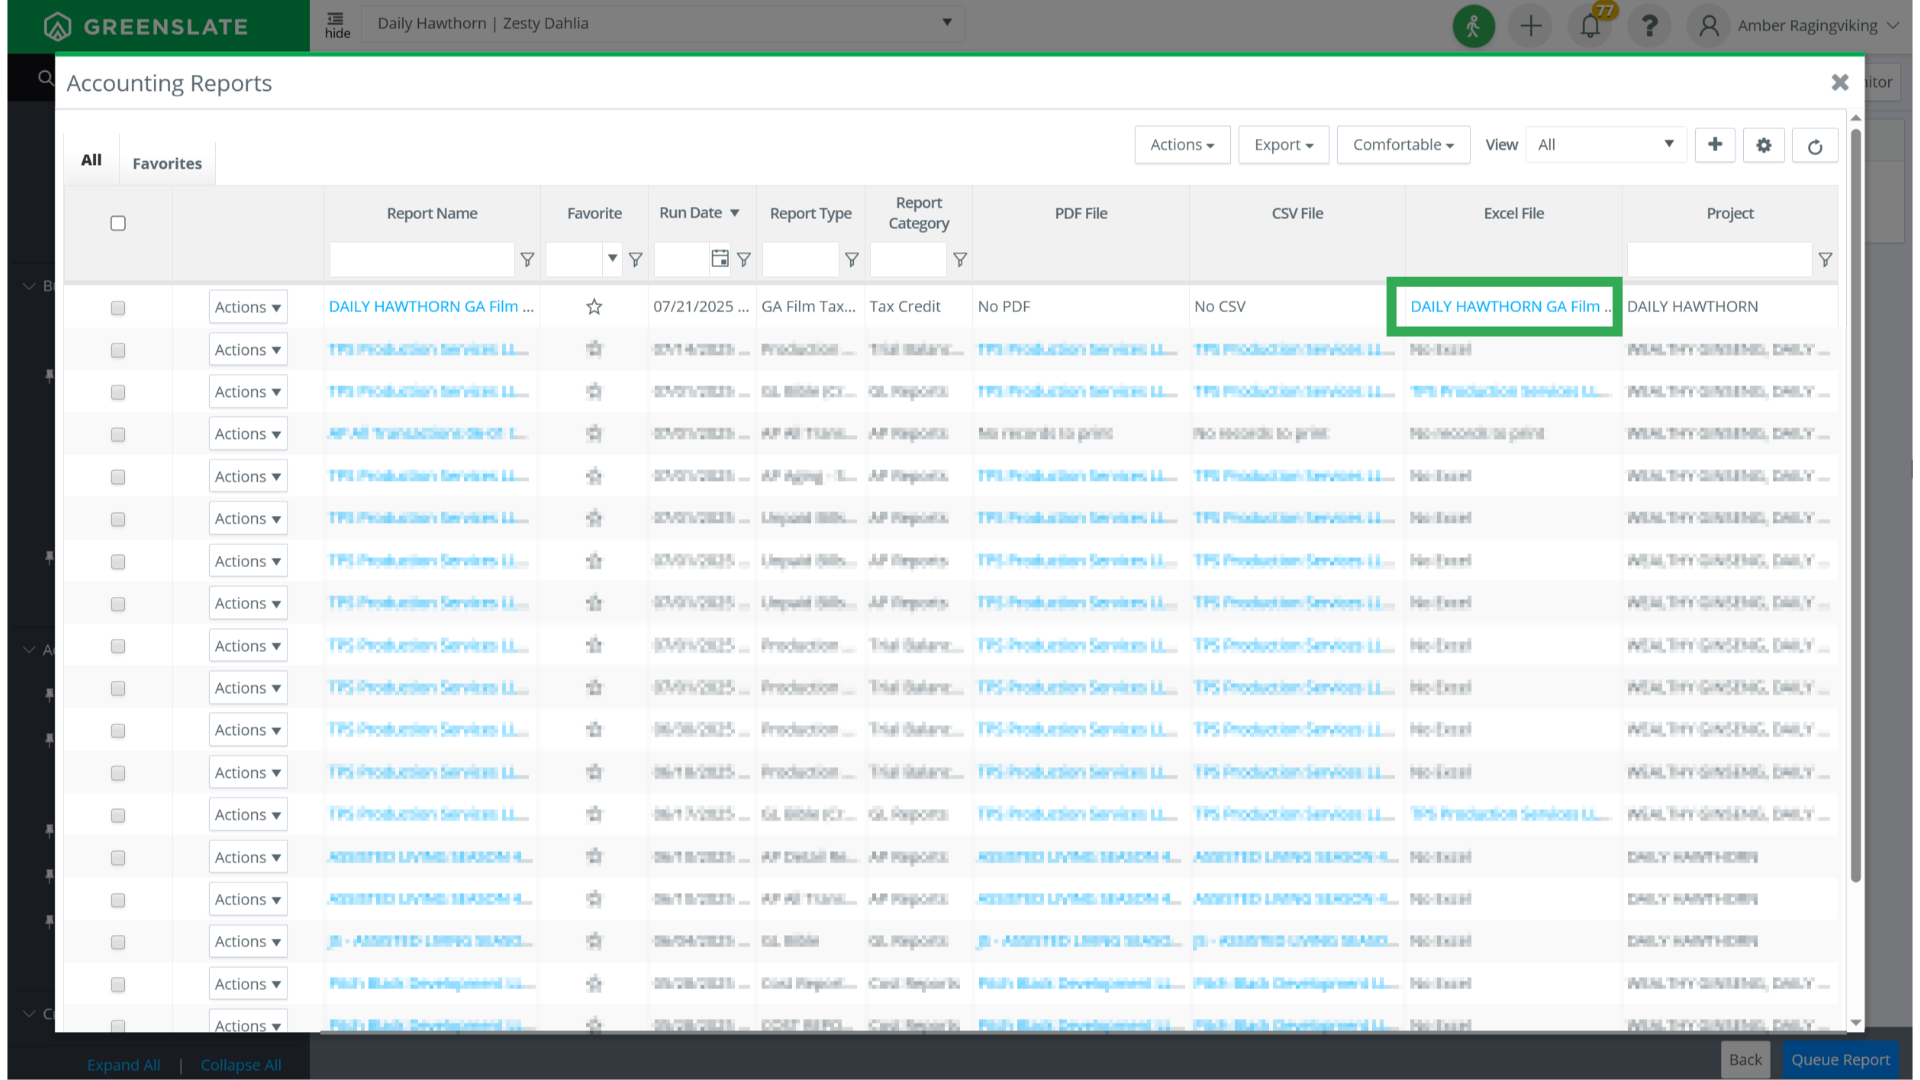Open the Run Date calendar picker
The image size is (1920, 1080).
point(719,259)
